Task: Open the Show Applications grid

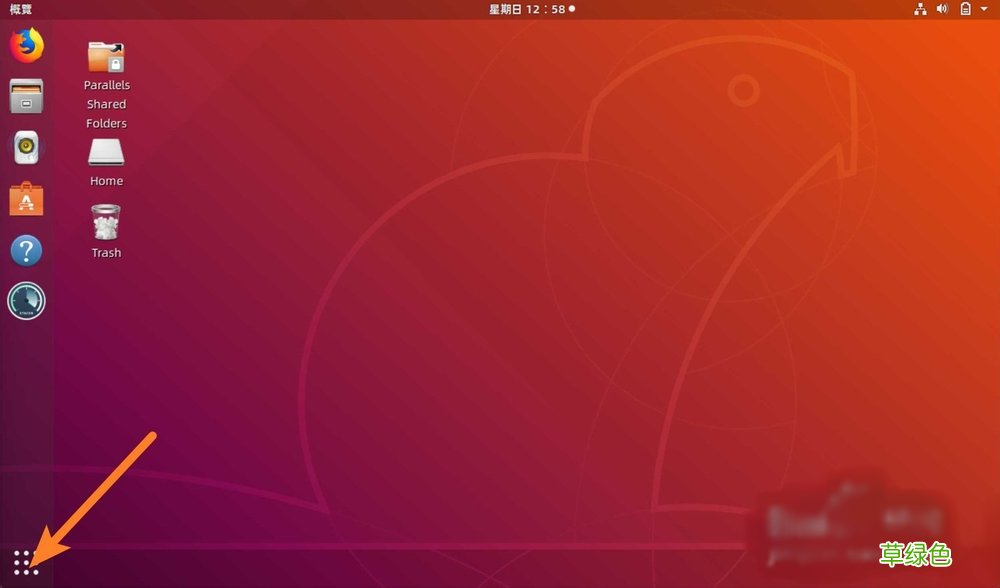Action: 25,563
